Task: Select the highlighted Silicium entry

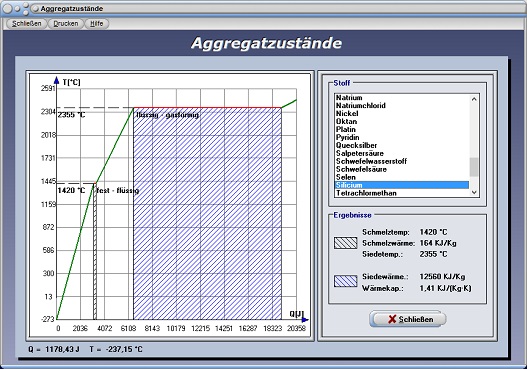Action: pyautogui.click(x=402, y=185)
